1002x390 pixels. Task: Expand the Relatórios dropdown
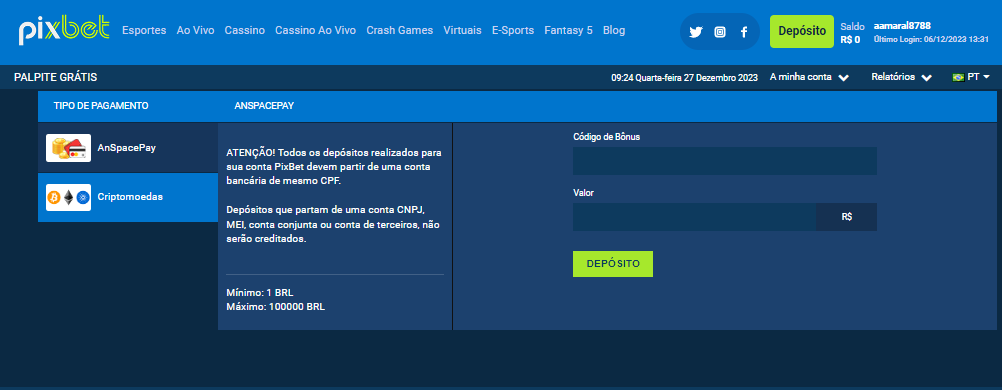[x=902, y=77]
